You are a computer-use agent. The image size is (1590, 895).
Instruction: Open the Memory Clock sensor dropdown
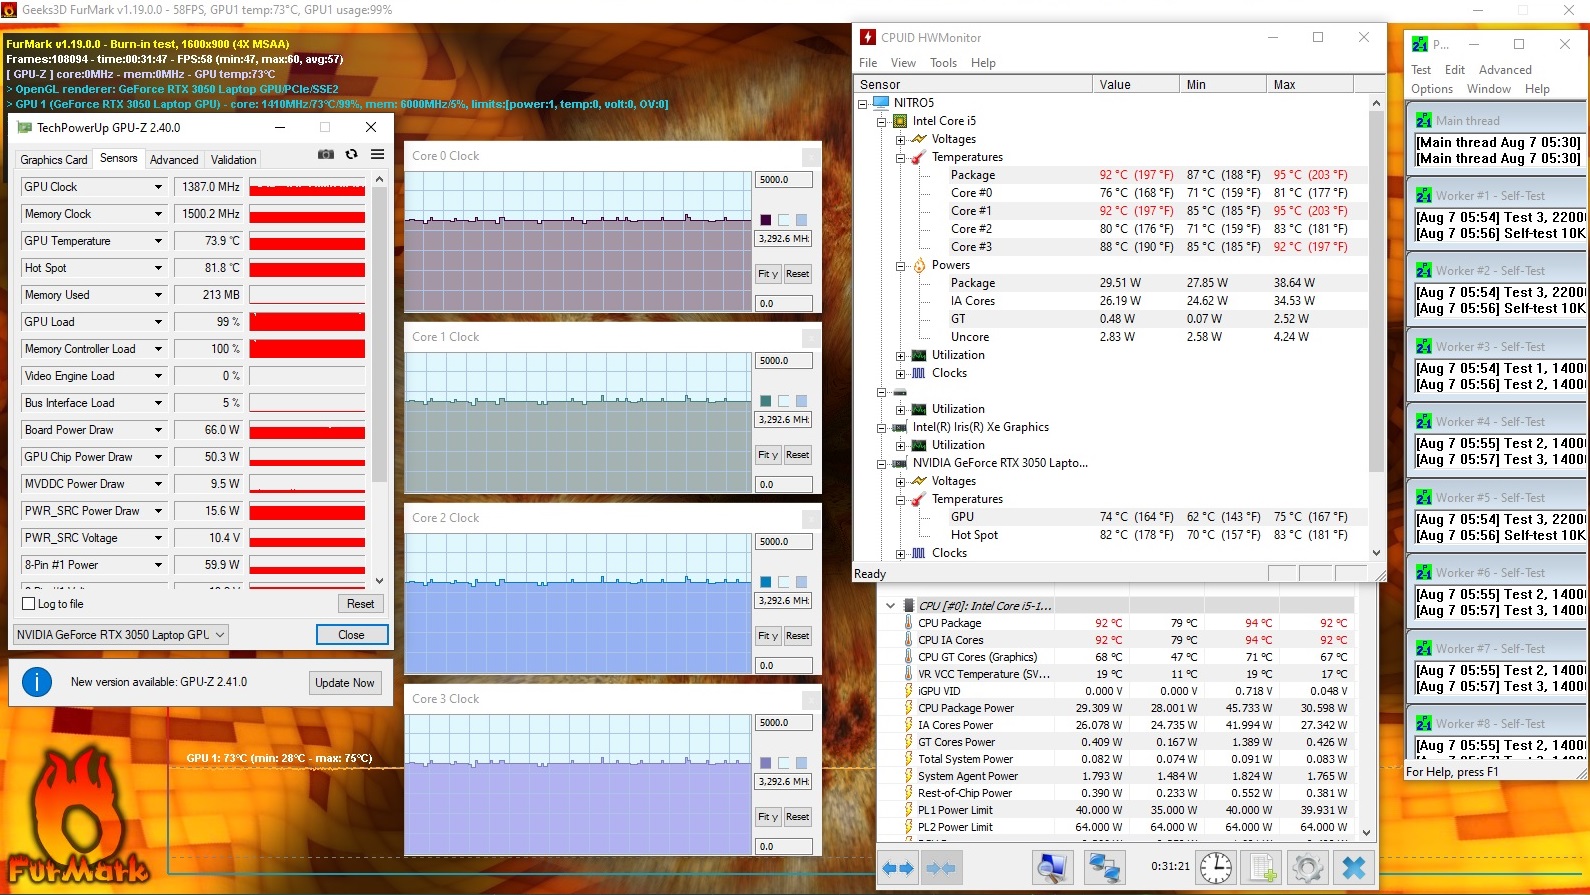pyautogui.click(x=158, y=214)
